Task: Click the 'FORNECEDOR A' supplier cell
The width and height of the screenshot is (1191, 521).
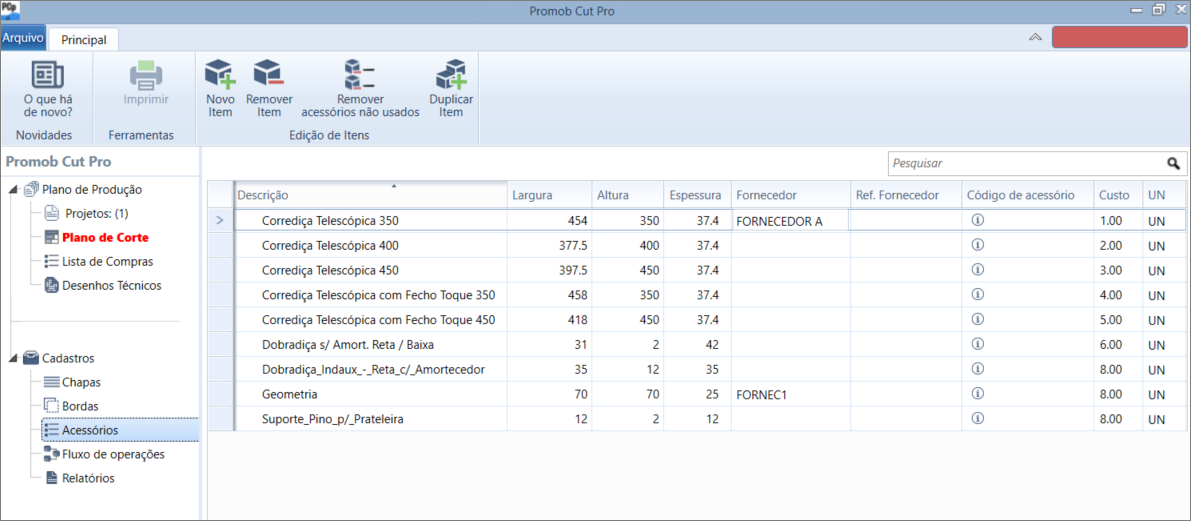Action: 791,221
